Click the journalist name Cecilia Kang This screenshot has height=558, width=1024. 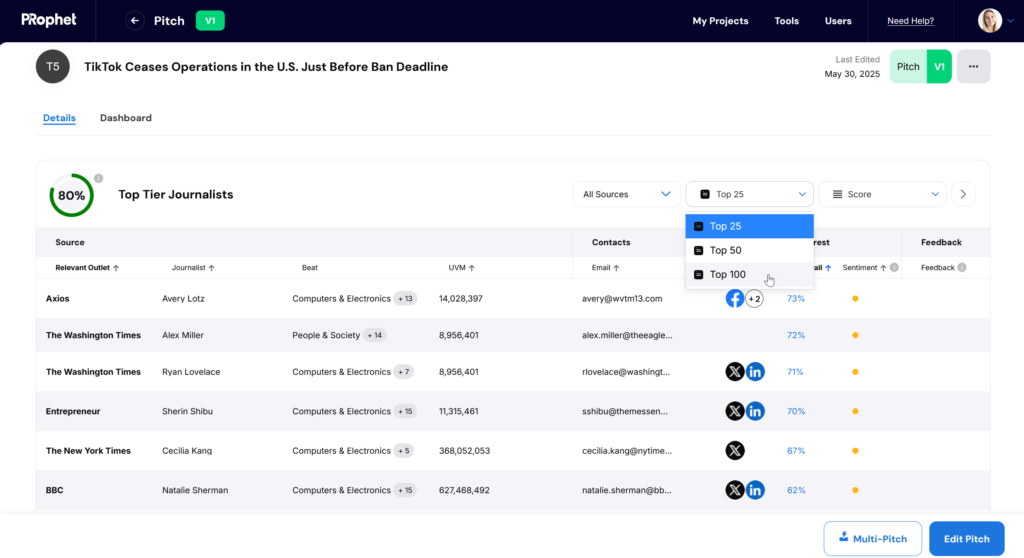[x=187, y=451]
